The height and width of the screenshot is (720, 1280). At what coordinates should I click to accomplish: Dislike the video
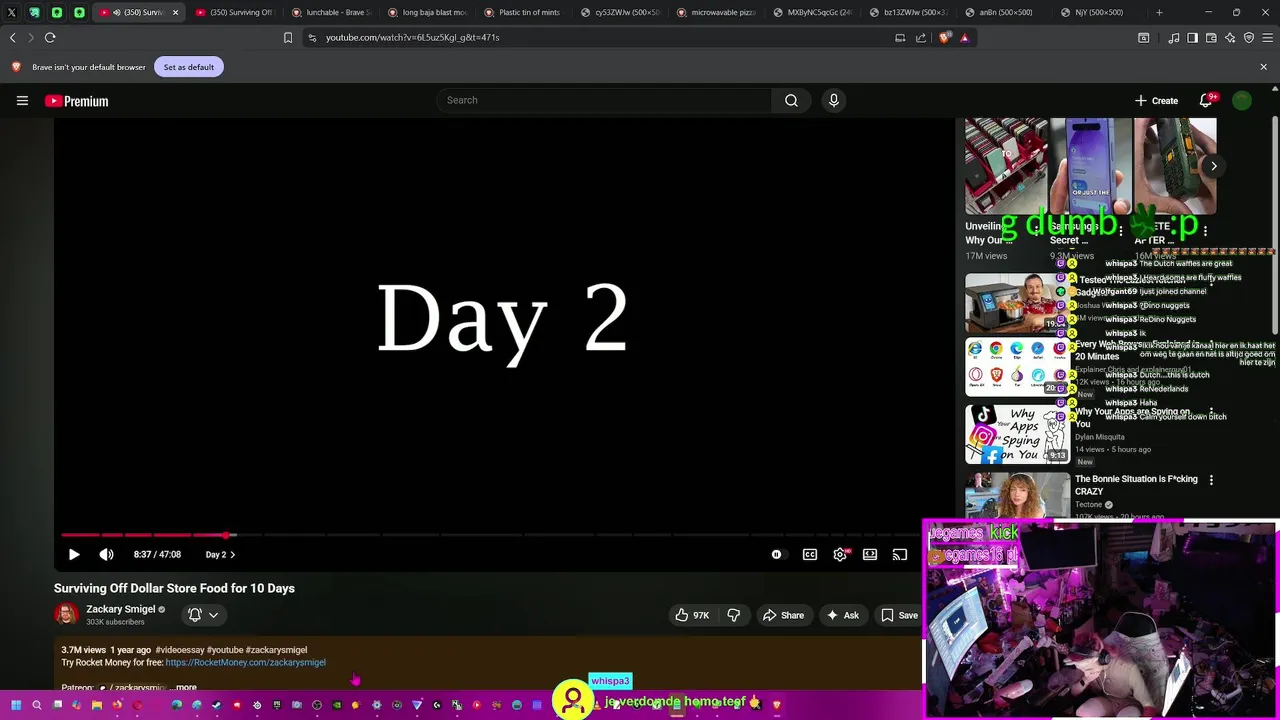734,615
